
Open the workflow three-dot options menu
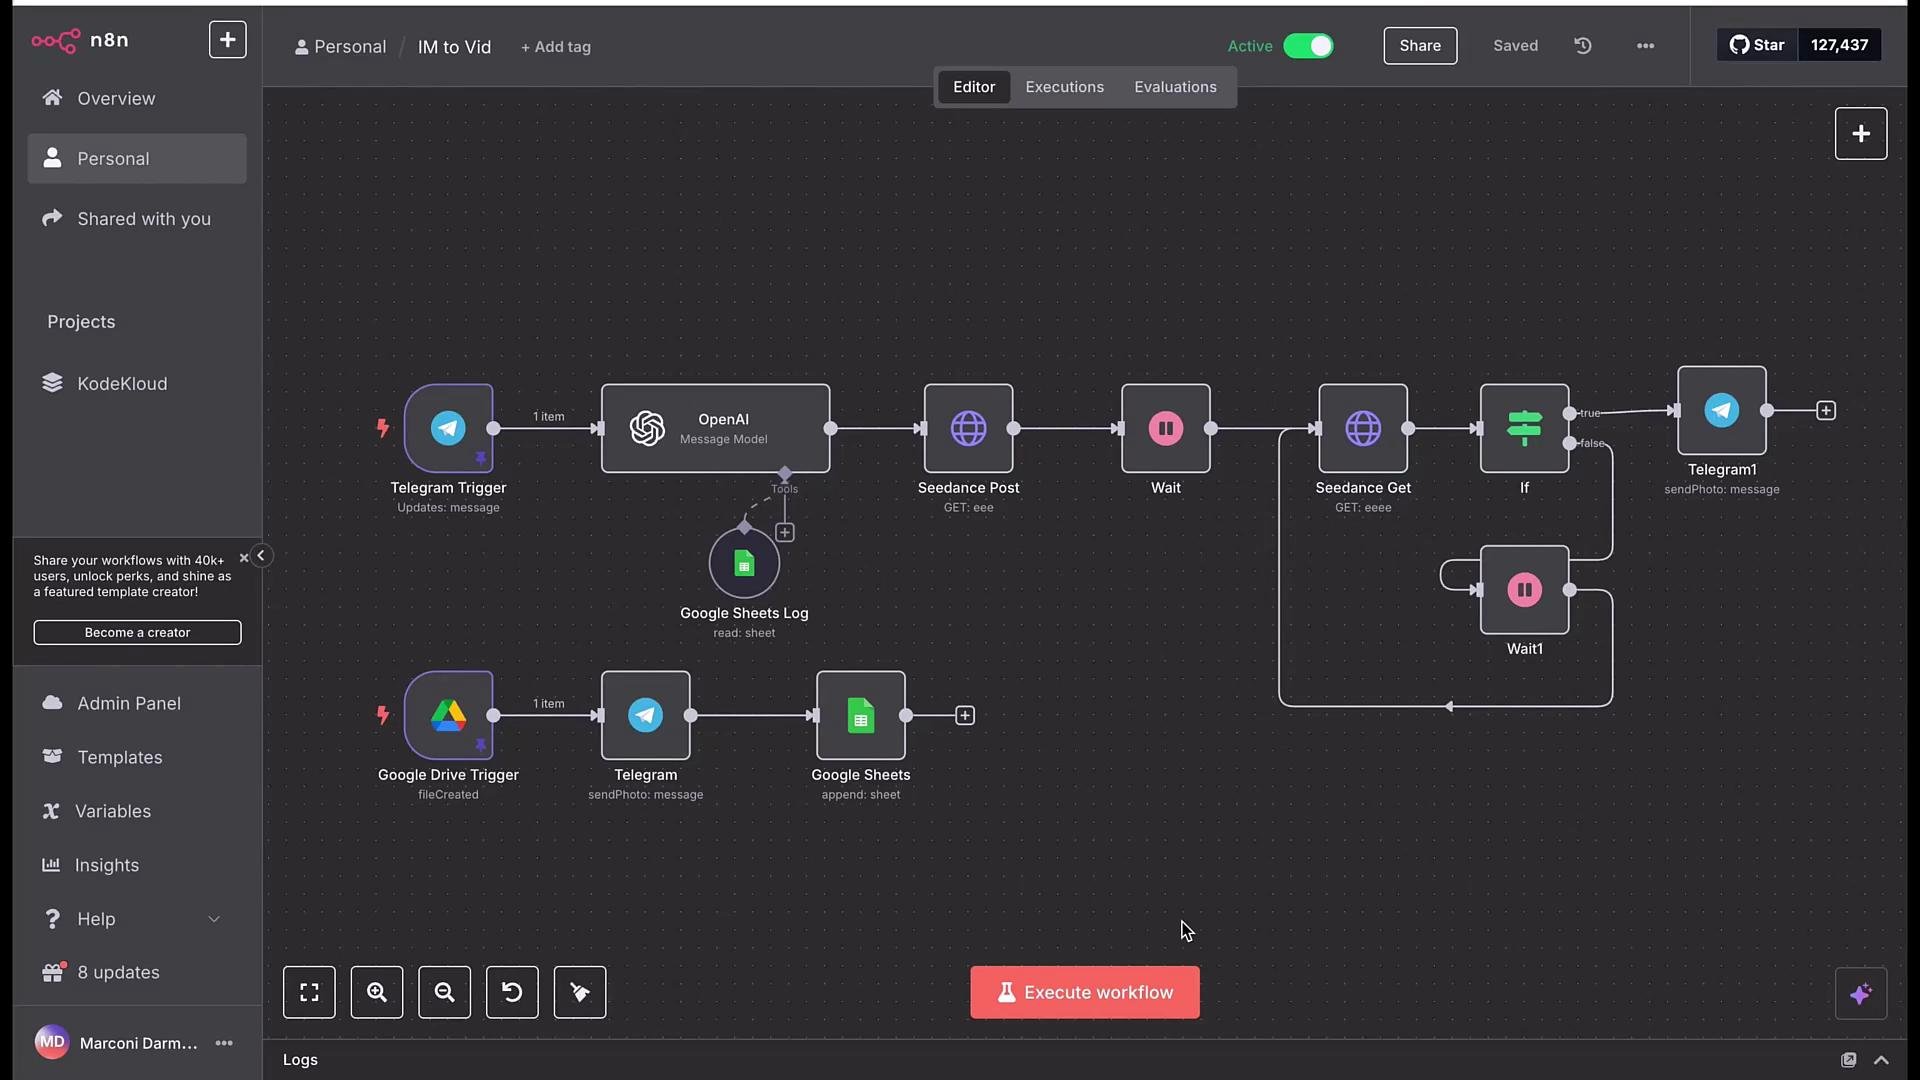click(1645, 46)
